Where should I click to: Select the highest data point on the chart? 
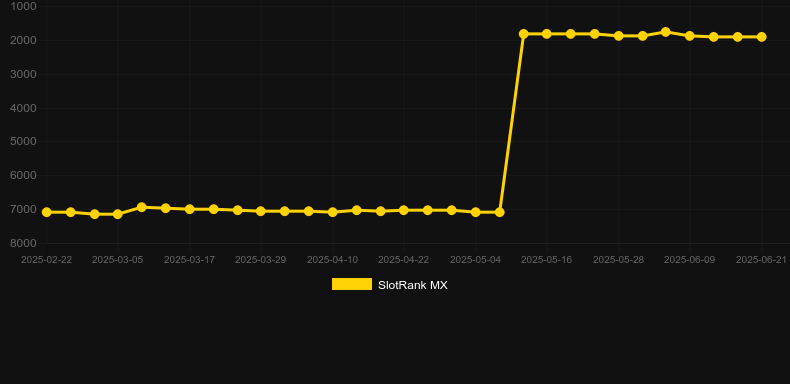[666, 32]
